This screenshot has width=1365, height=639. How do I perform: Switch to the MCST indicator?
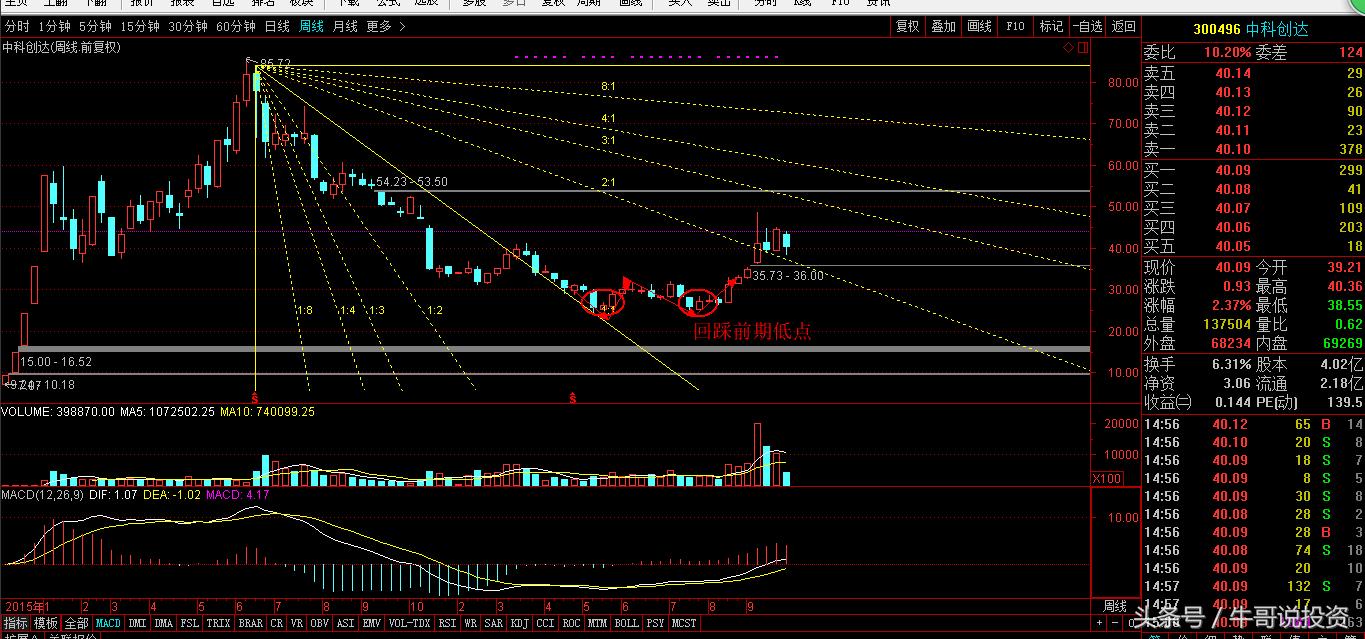pyautogui.click(x=685, y=623)
